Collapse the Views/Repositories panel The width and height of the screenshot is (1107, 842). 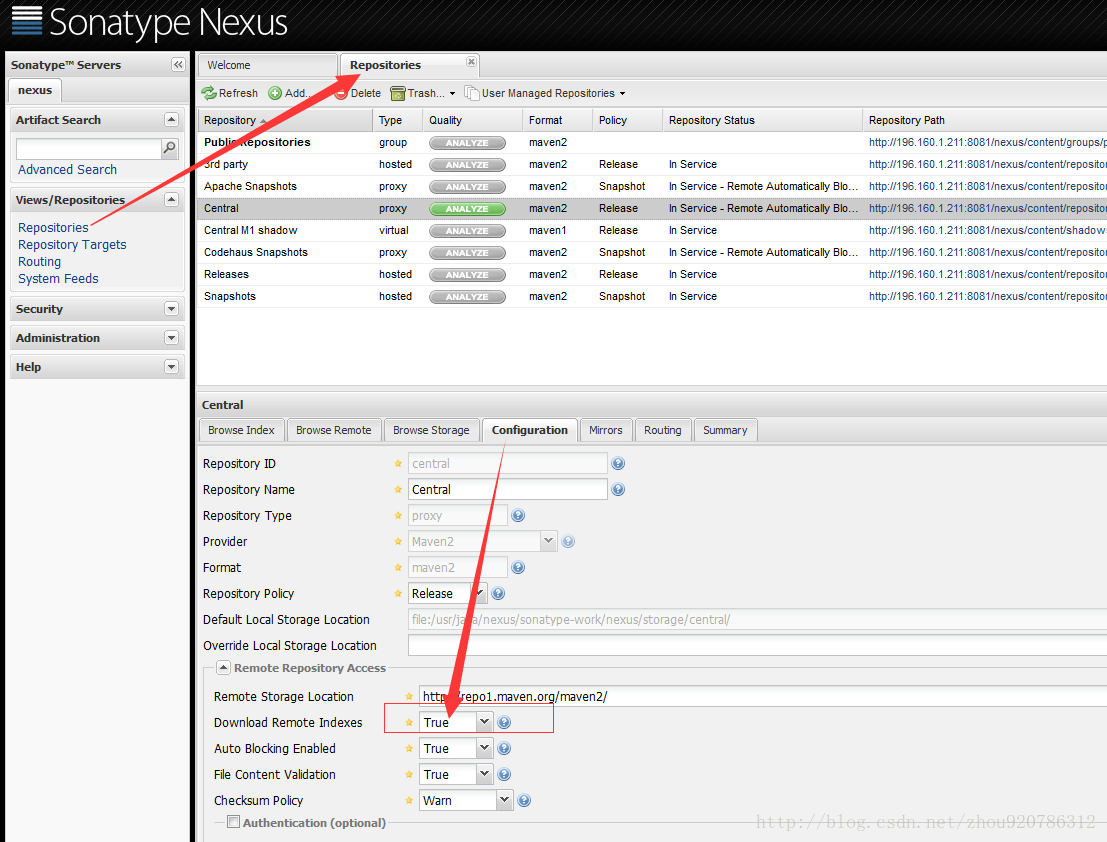click(x=171, y=200)
